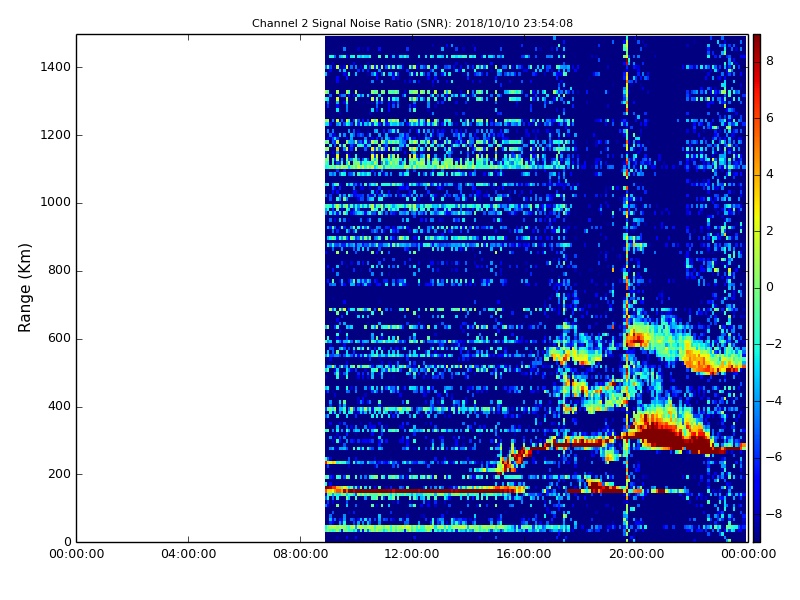
Task: Click the 400 range tick label
Action: click(59, 406)
